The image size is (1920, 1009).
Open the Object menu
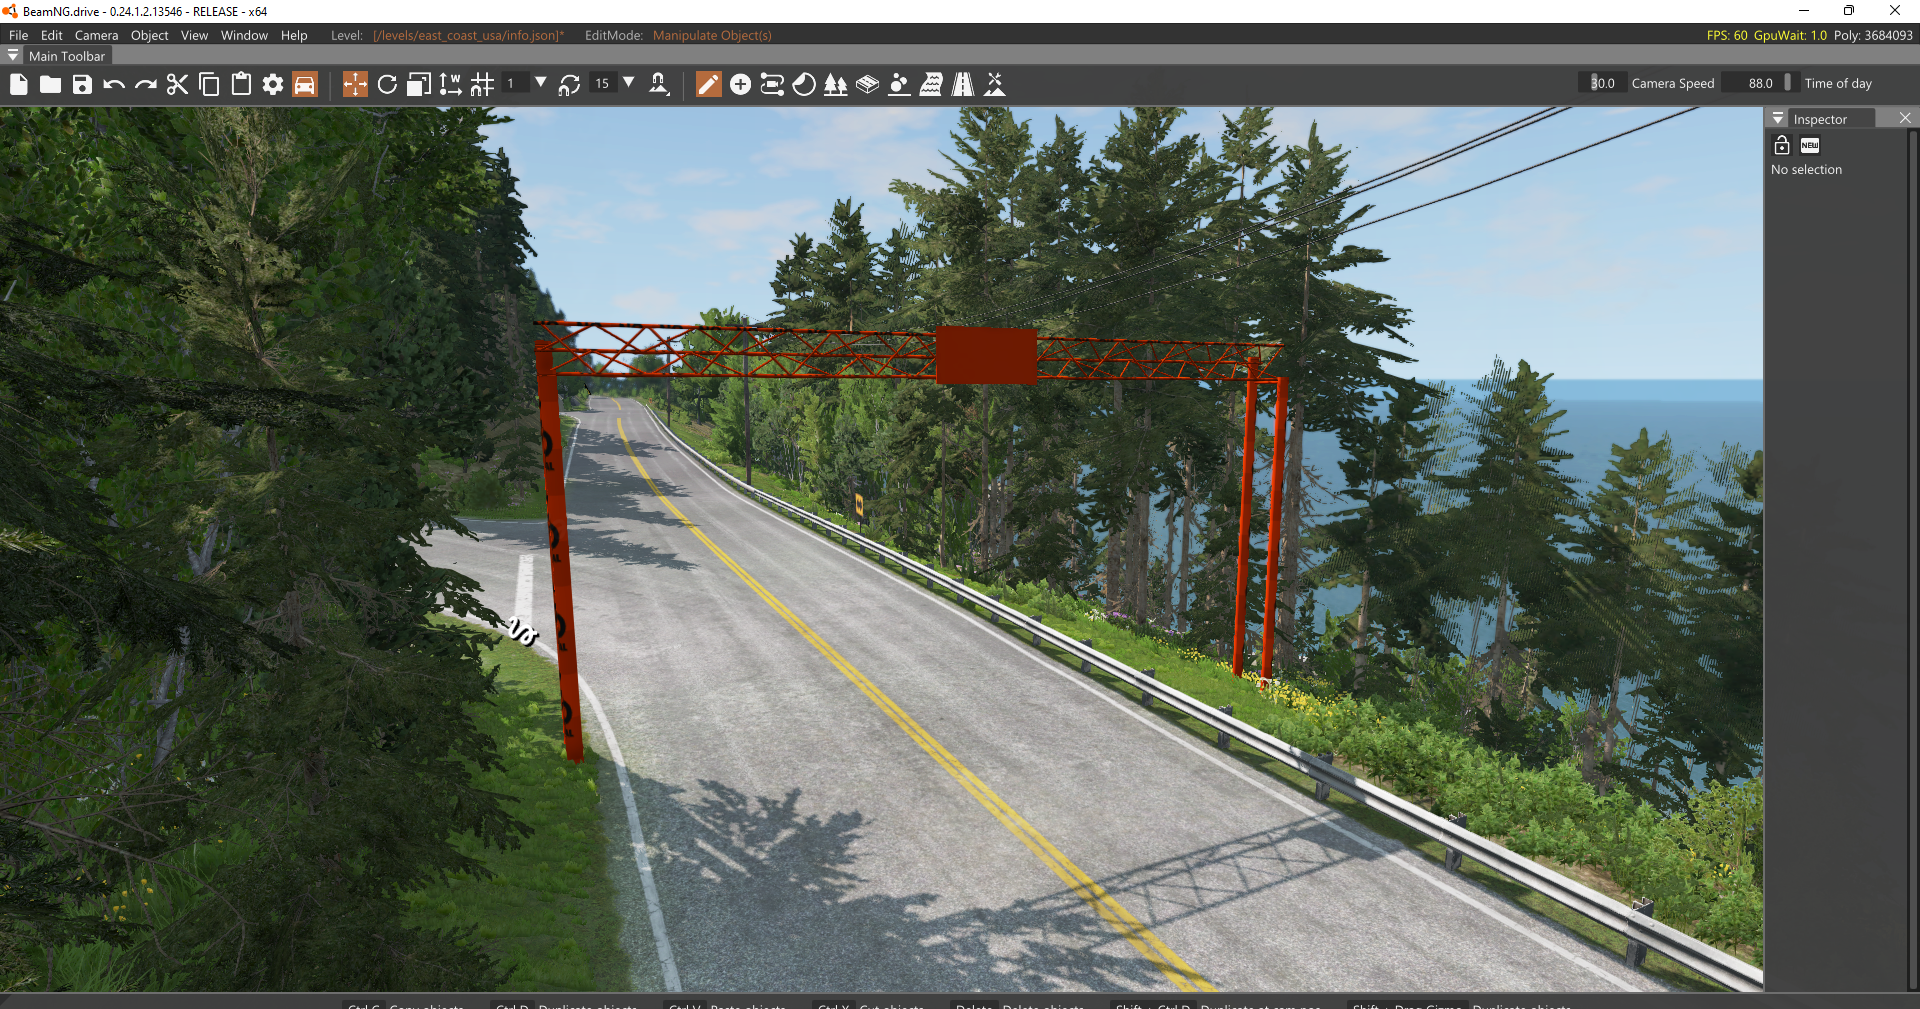tap(150, 35)
